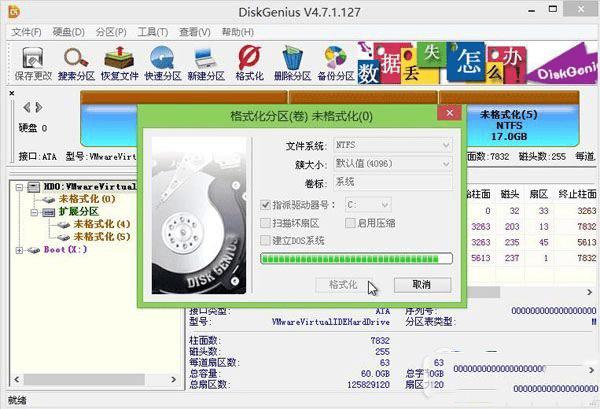Open the 工具(T) menu
The image size is (600, 409).
click(153, 32)
